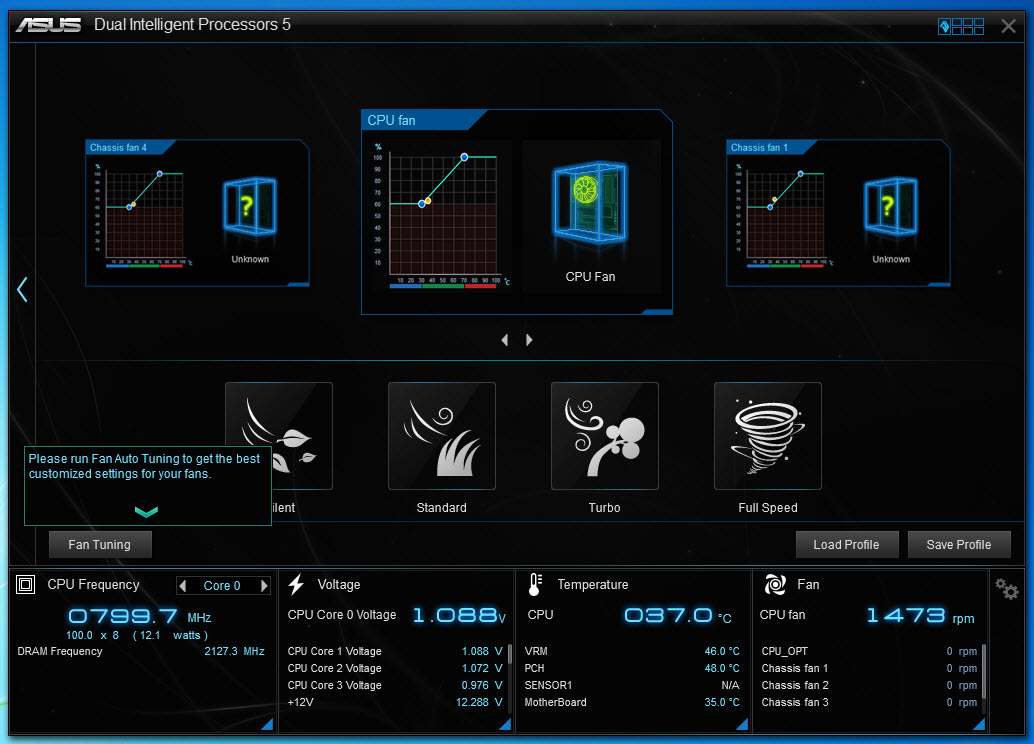Screen dimensions: 1034x744
Task: Click the Chassis fan 3 rpm row
Action: [x=869, y=702]
